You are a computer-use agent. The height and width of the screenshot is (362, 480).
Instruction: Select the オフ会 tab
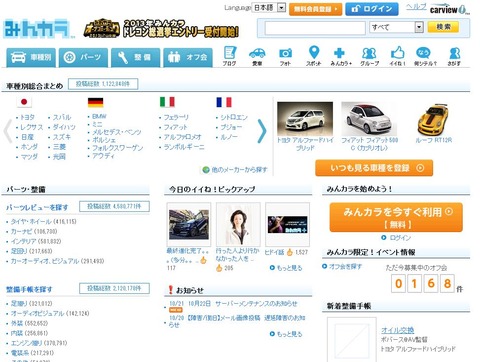tap(188, 57)
